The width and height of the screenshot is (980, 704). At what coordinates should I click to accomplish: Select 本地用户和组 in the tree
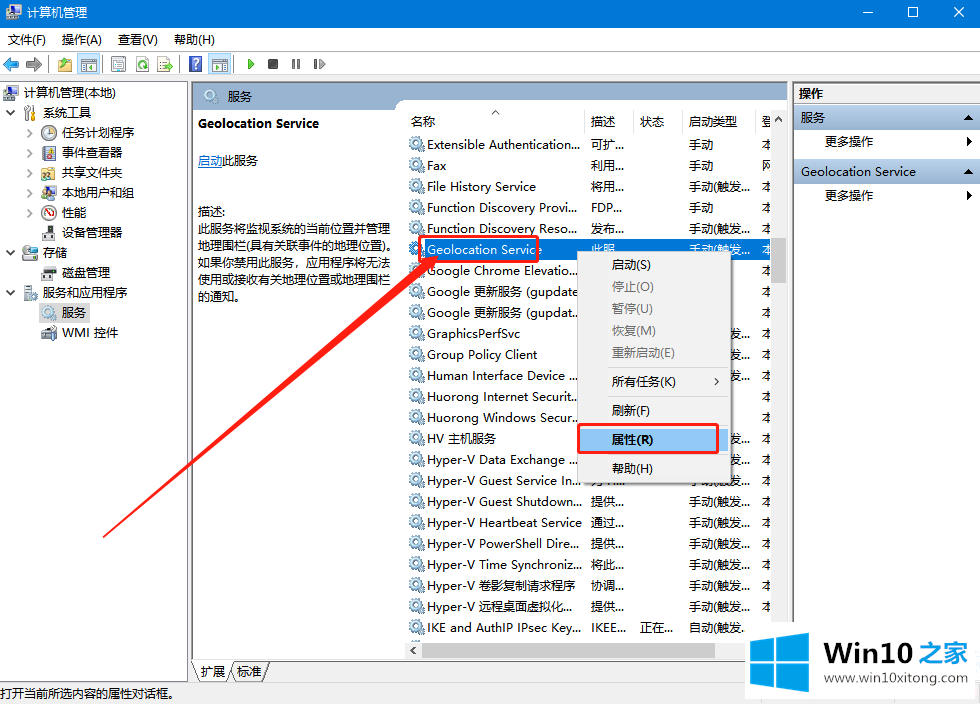click(98, 193)
